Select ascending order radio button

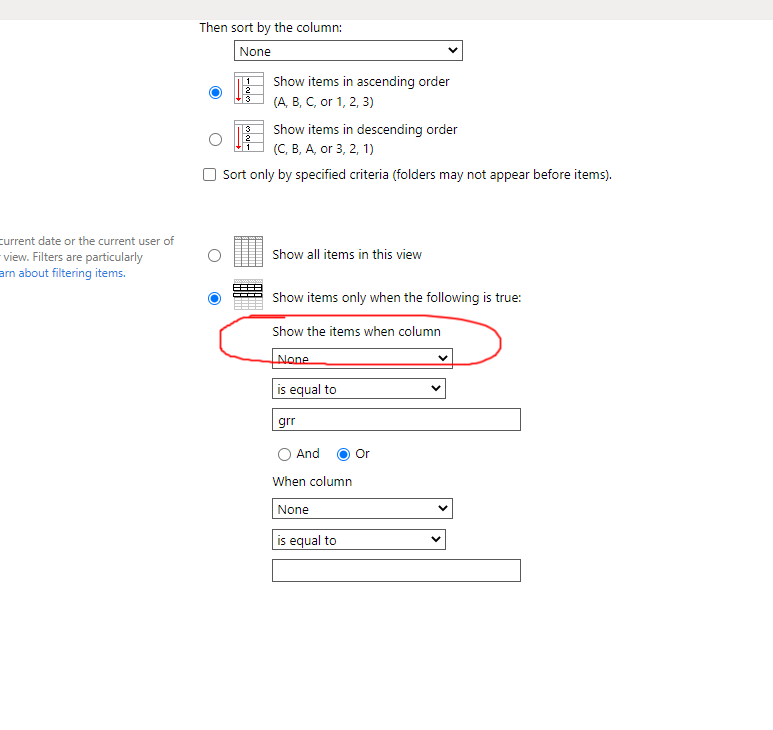(x=215, y=92)
